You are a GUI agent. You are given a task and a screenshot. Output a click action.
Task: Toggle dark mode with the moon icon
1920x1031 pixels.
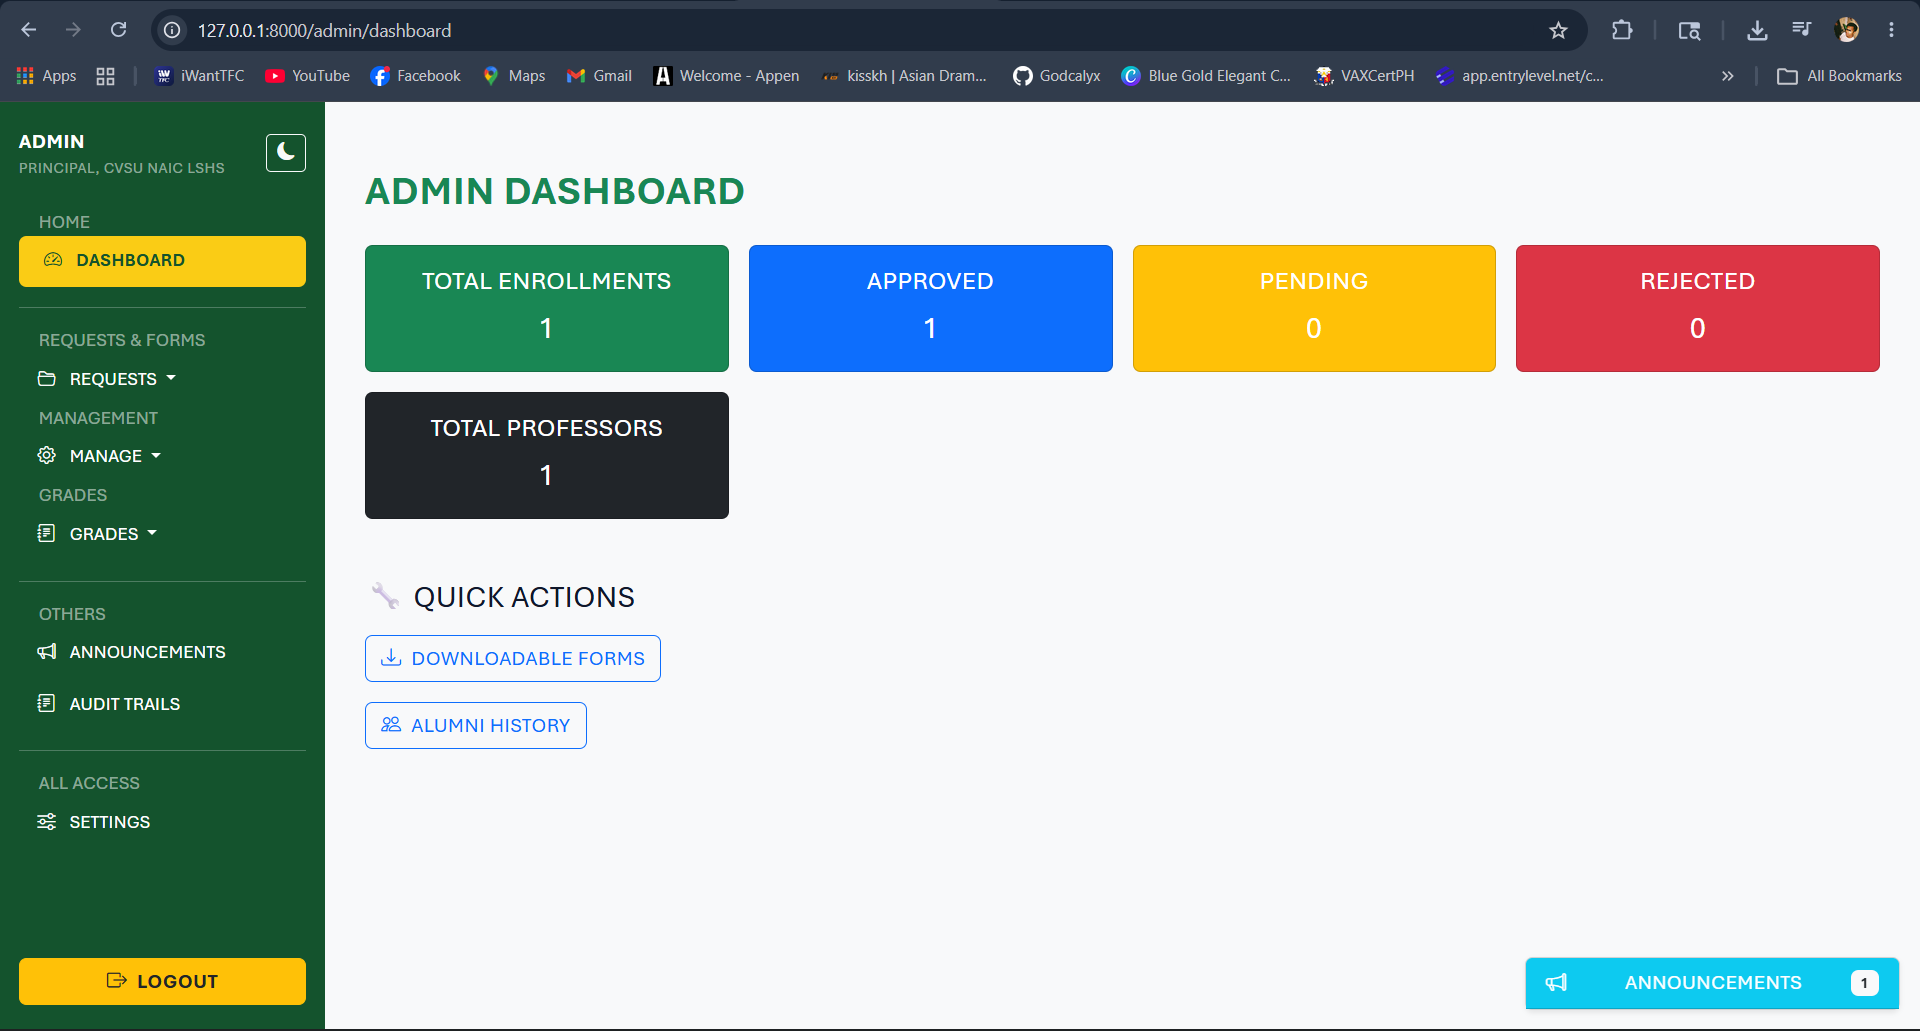[285, 153]
